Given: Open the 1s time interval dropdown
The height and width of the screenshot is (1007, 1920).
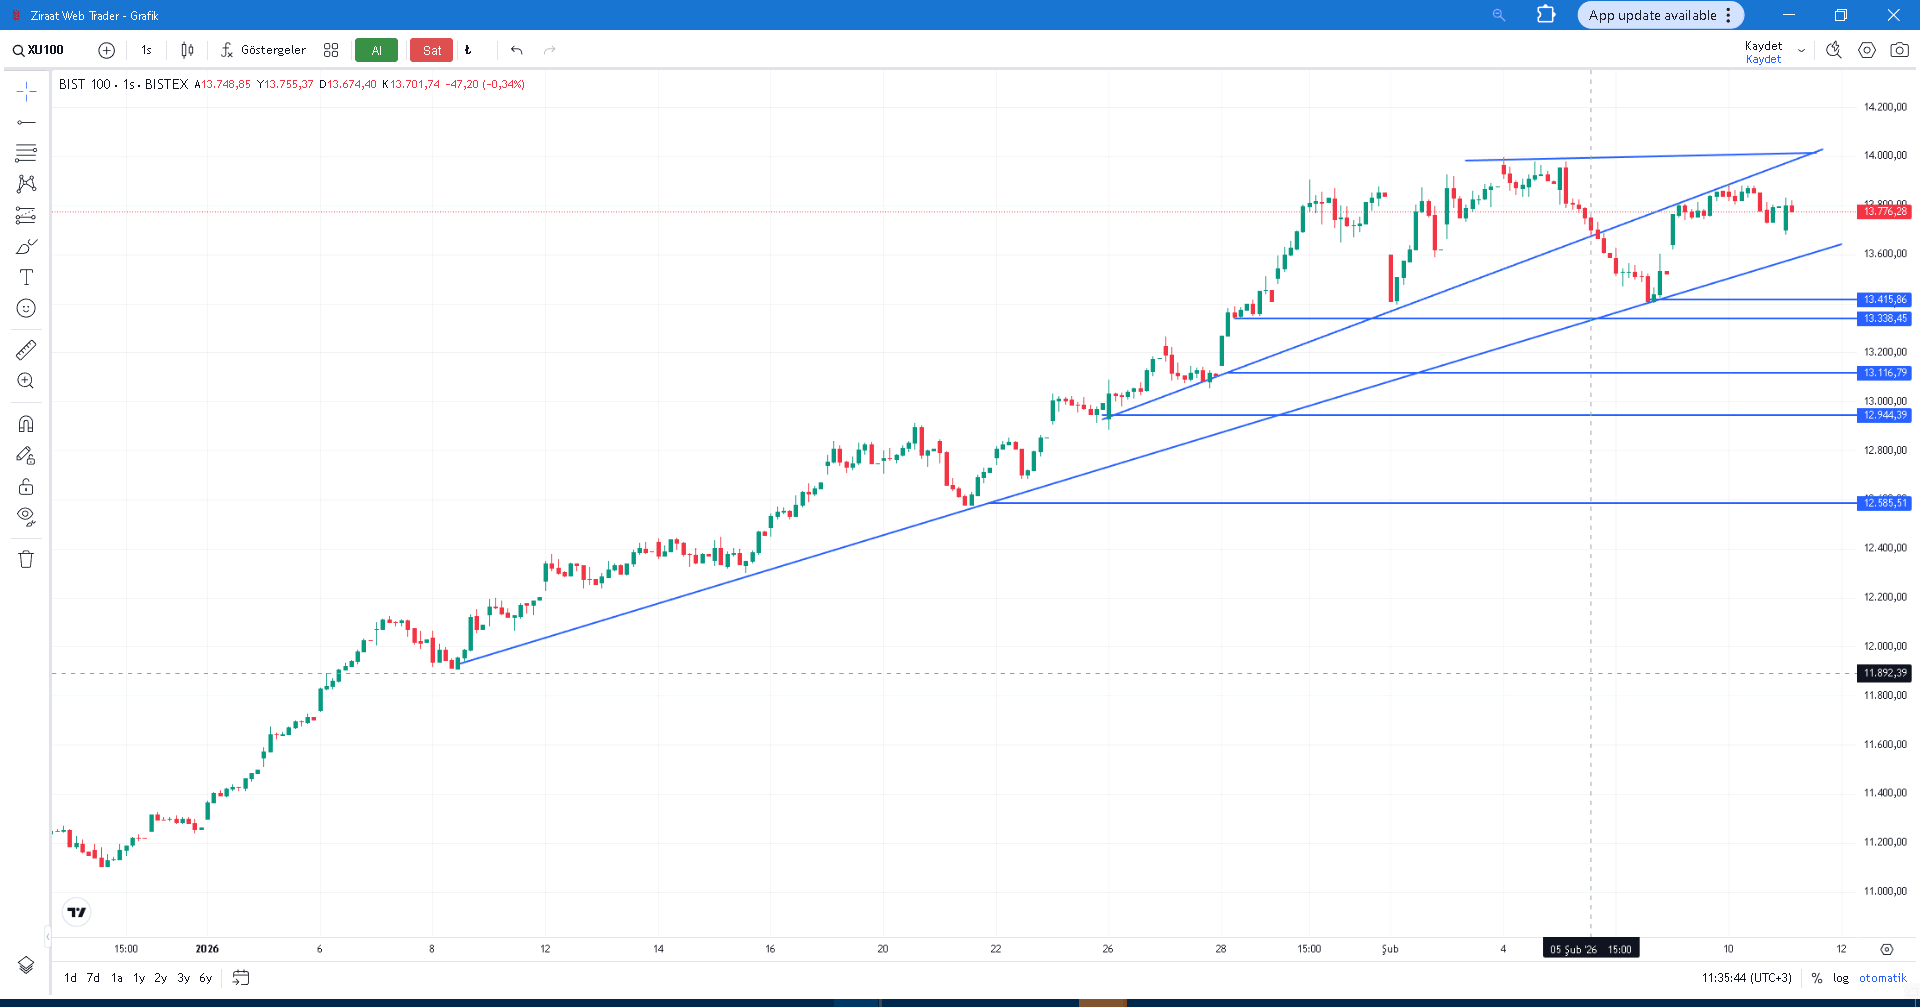Looking at the screenshot, I should pos(146,50).
